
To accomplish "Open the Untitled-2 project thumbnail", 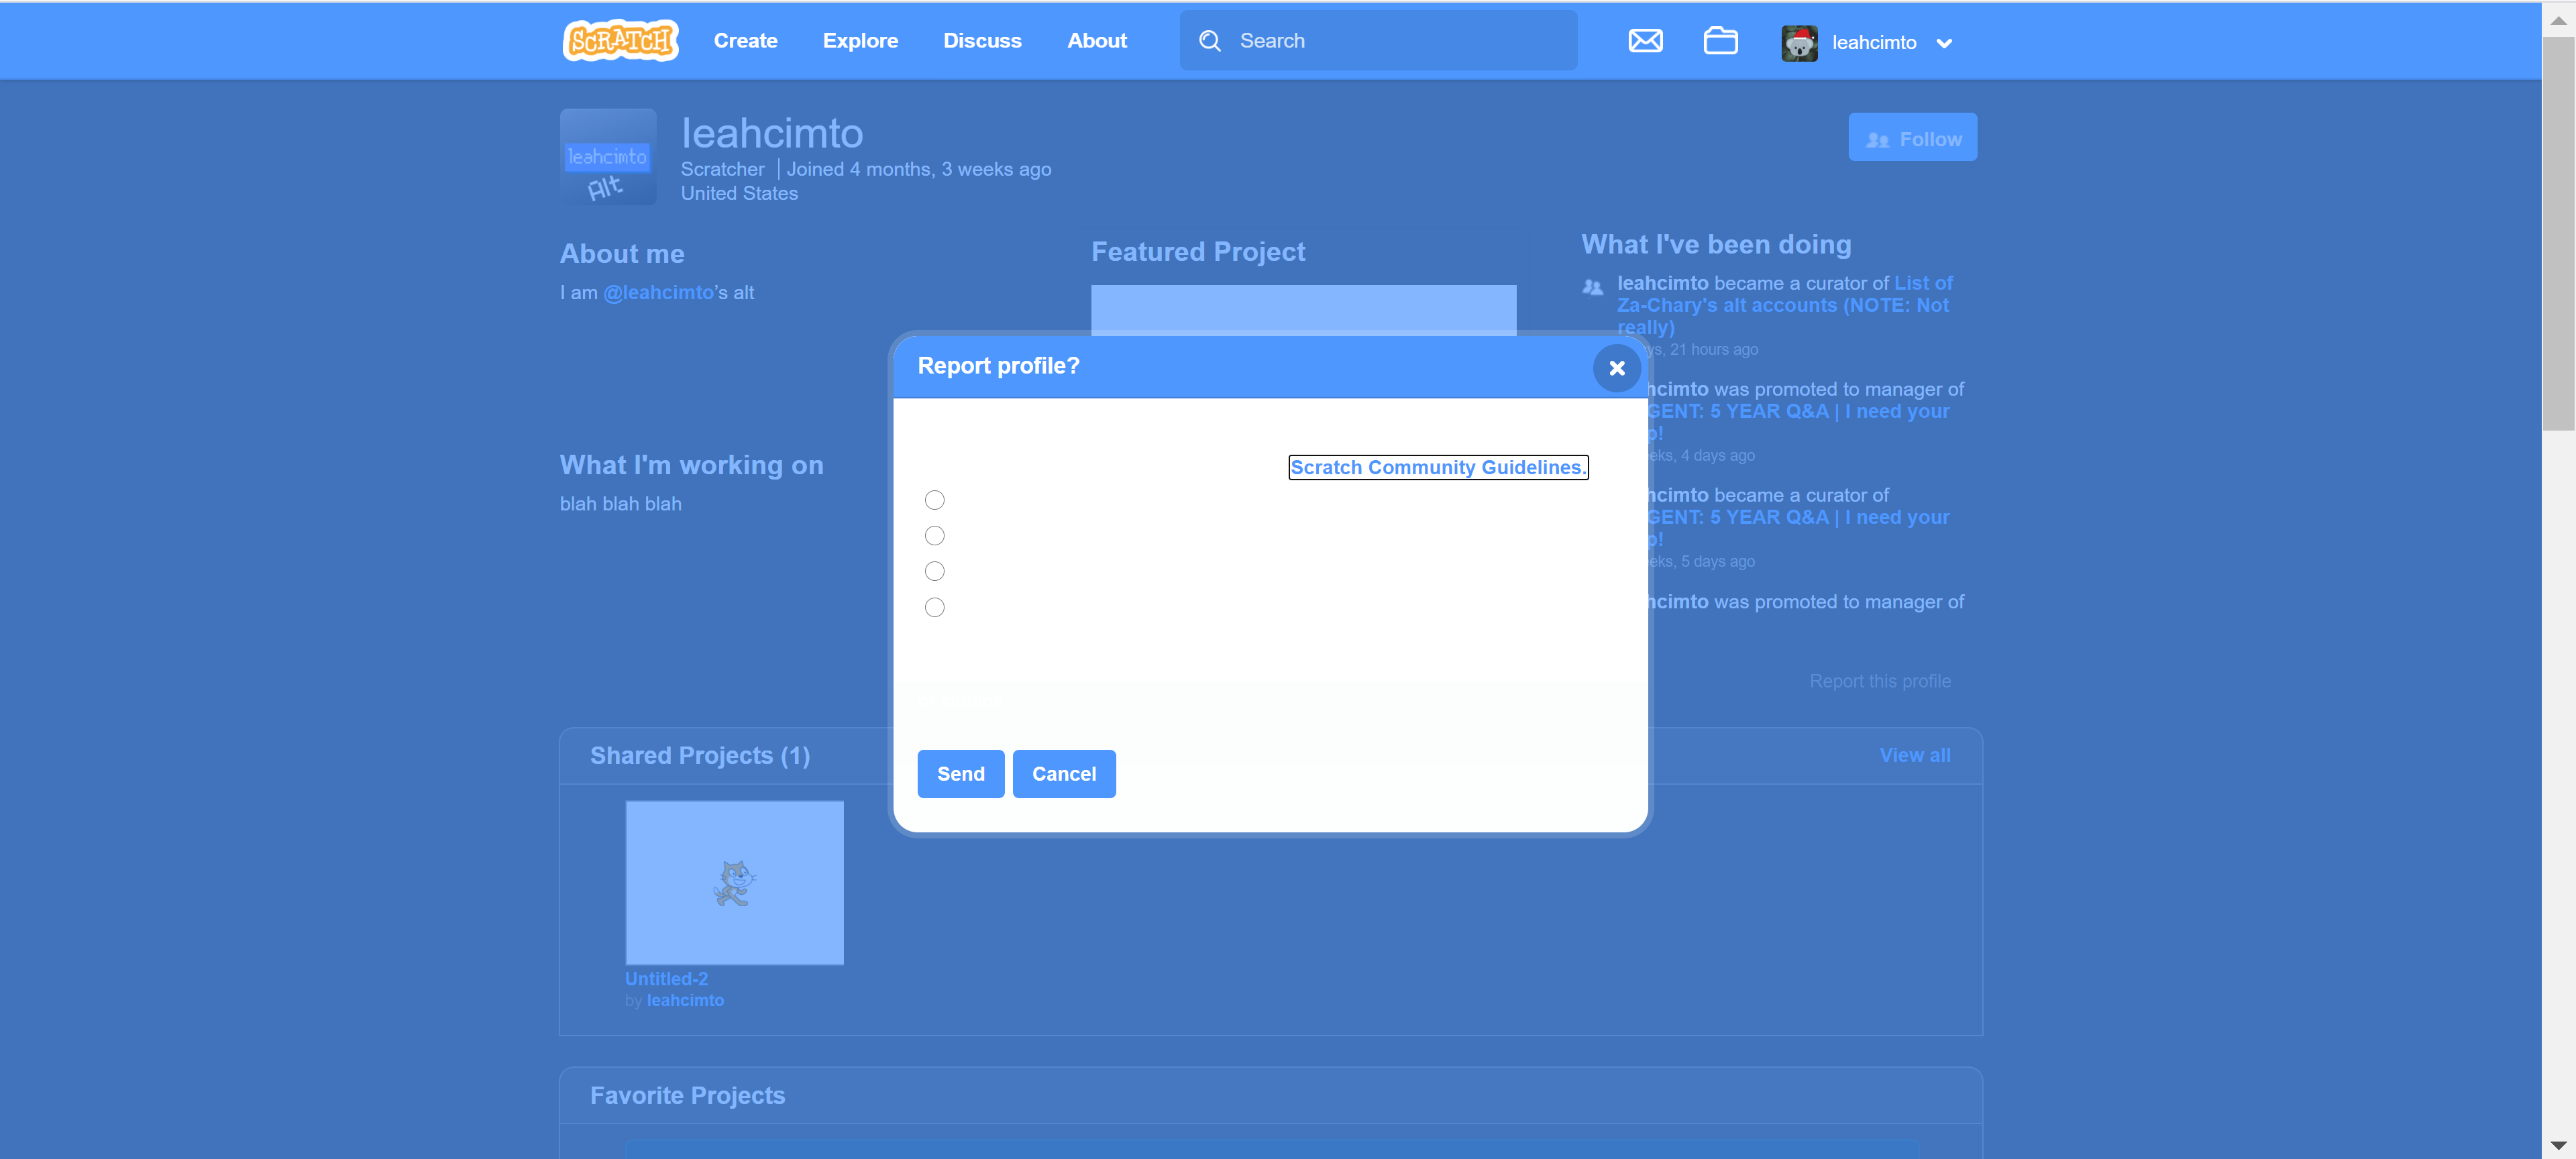I will click(734, 883).
